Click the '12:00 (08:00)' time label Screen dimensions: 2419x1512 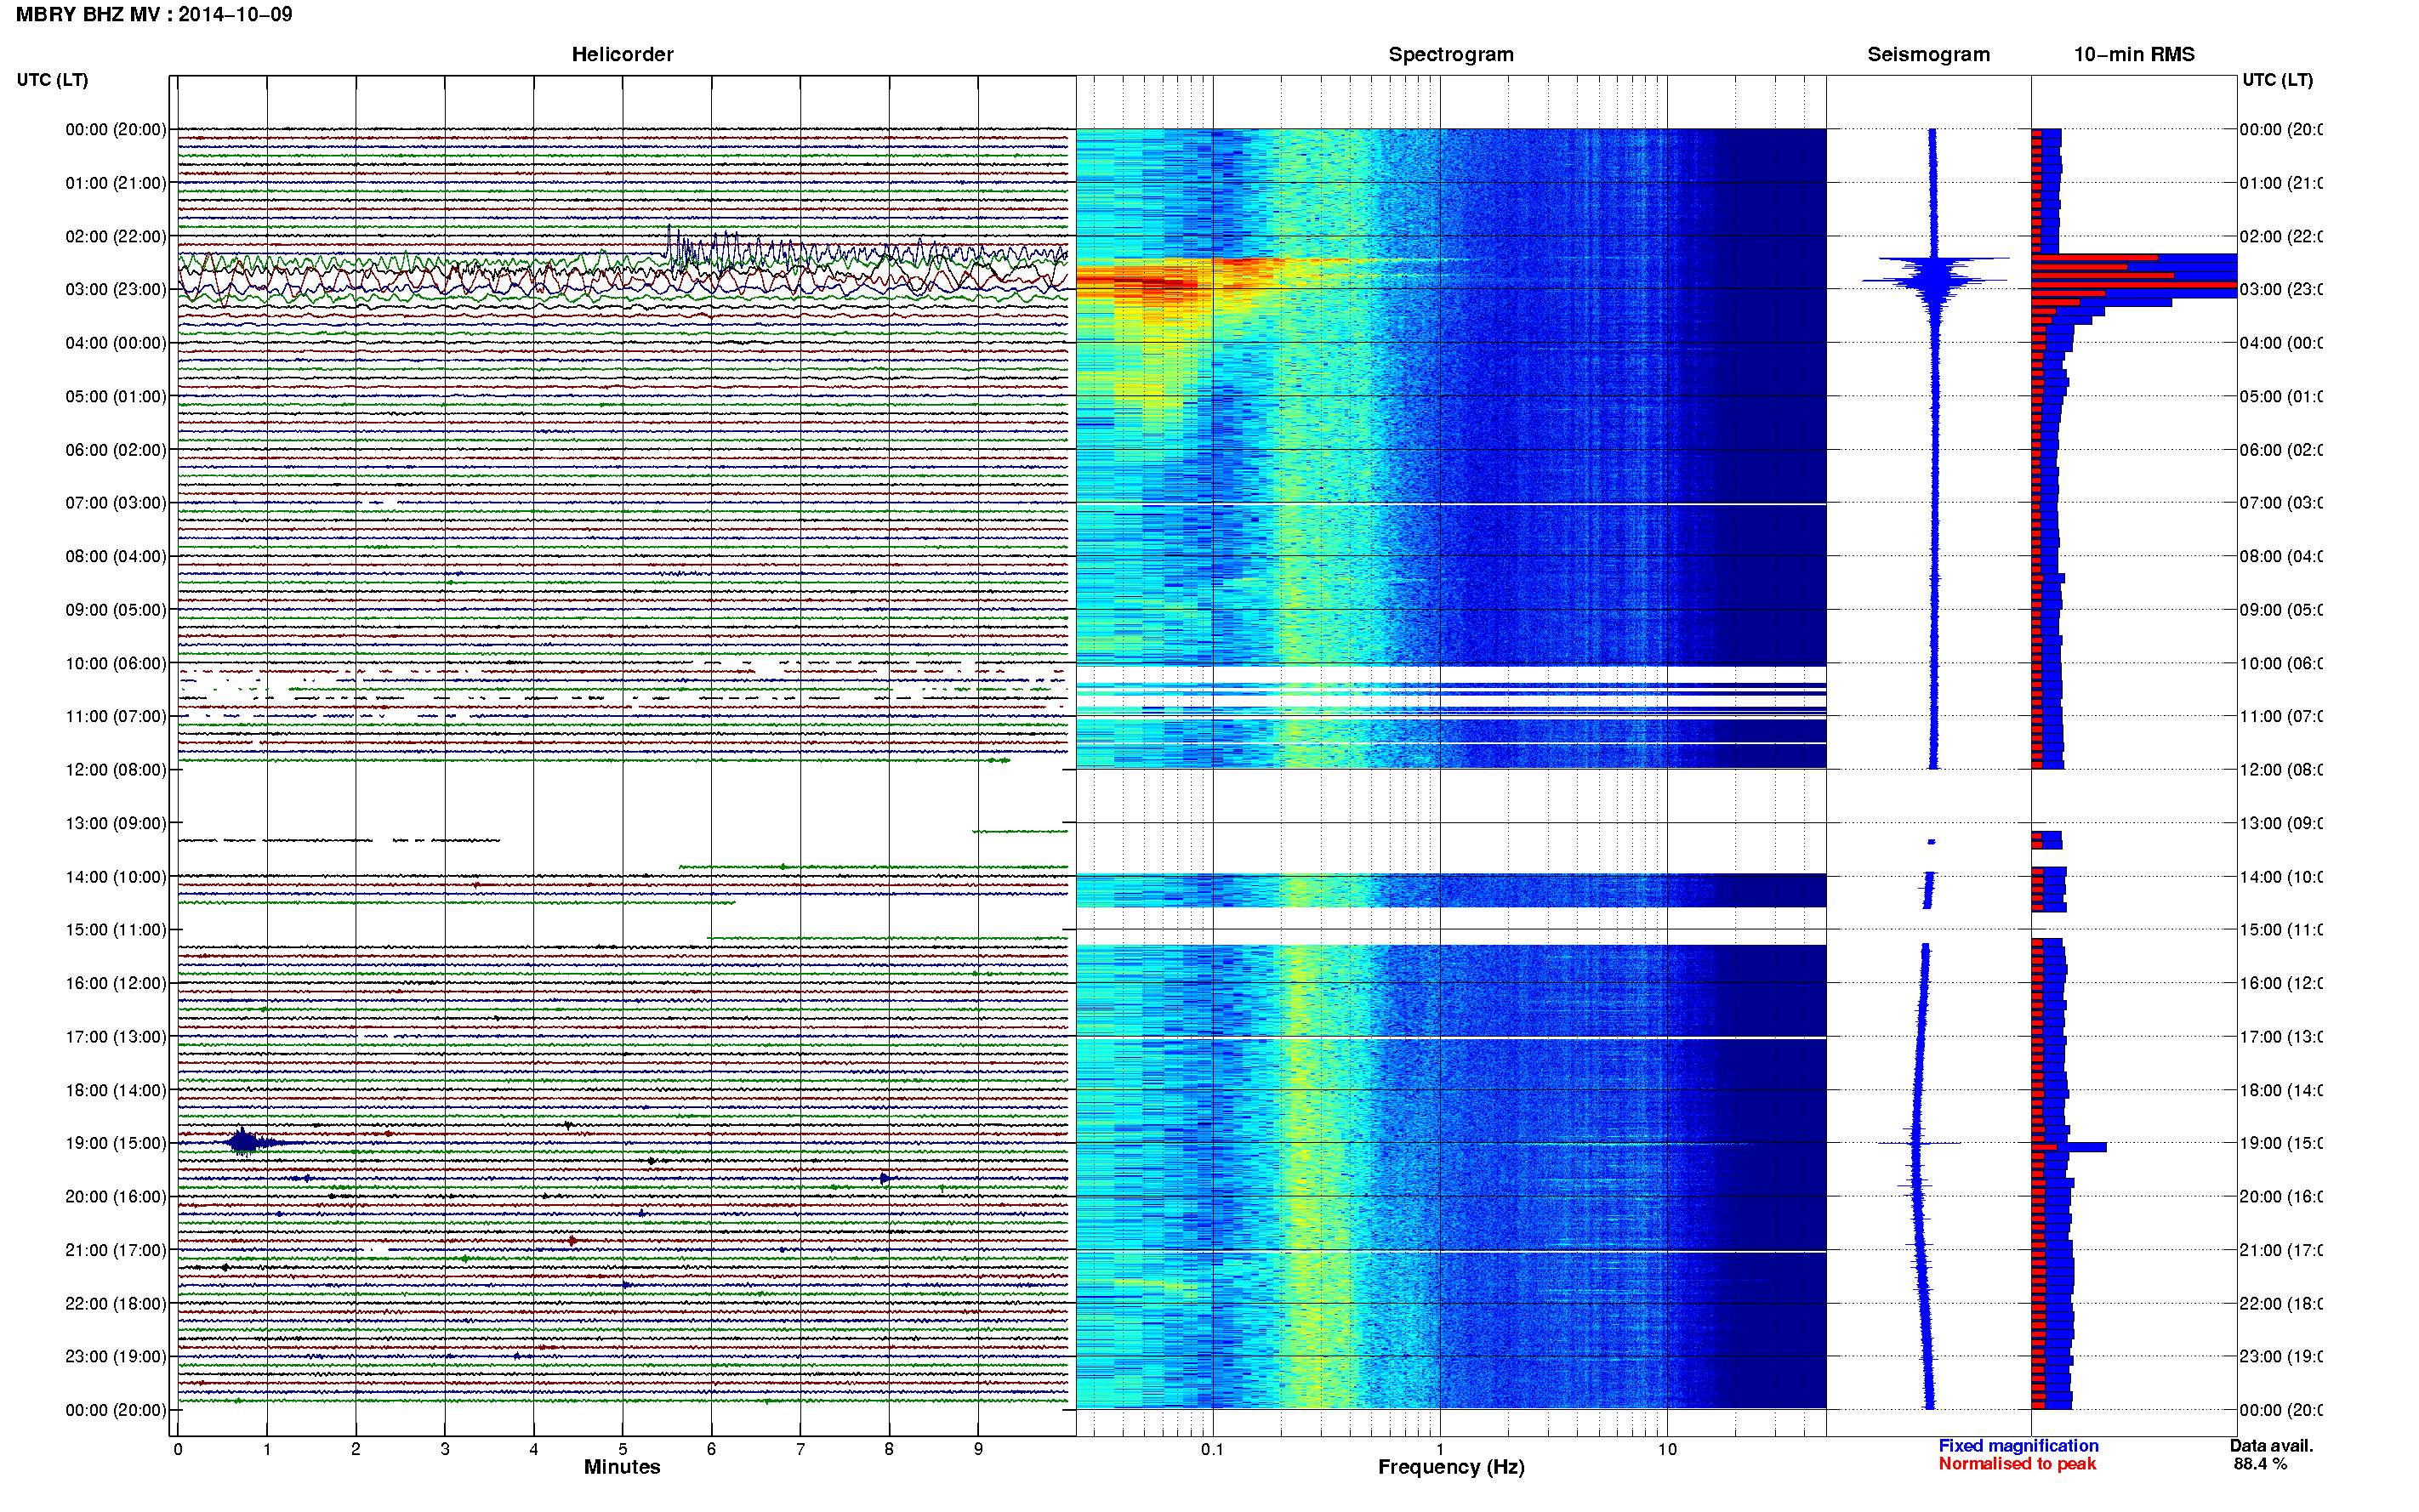click(x=116, y=770)
